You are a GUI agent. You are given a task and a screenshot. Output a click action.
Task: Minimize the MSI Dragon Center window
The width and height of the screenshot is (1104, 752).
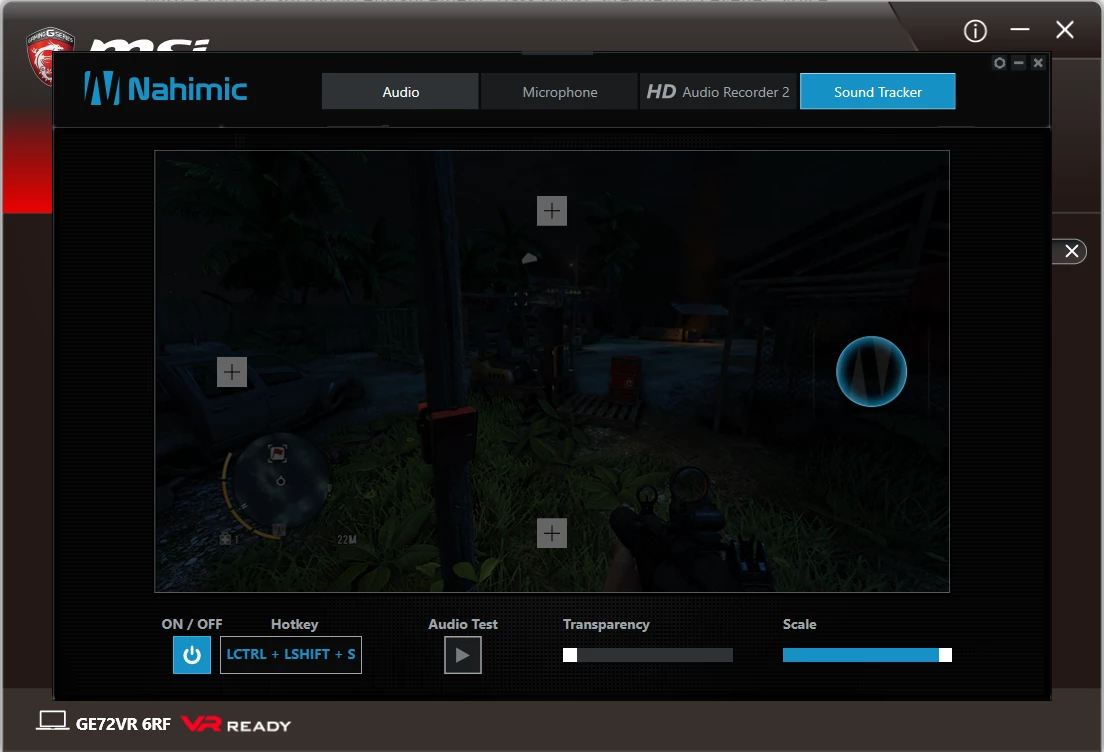[x=1020, y=30]
